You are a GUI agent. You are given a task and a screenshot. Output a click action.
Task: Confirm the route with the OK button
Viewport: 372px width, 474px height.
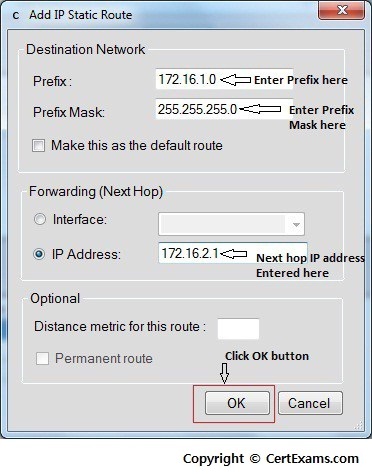pyautogui.click(x=237, y=403)
